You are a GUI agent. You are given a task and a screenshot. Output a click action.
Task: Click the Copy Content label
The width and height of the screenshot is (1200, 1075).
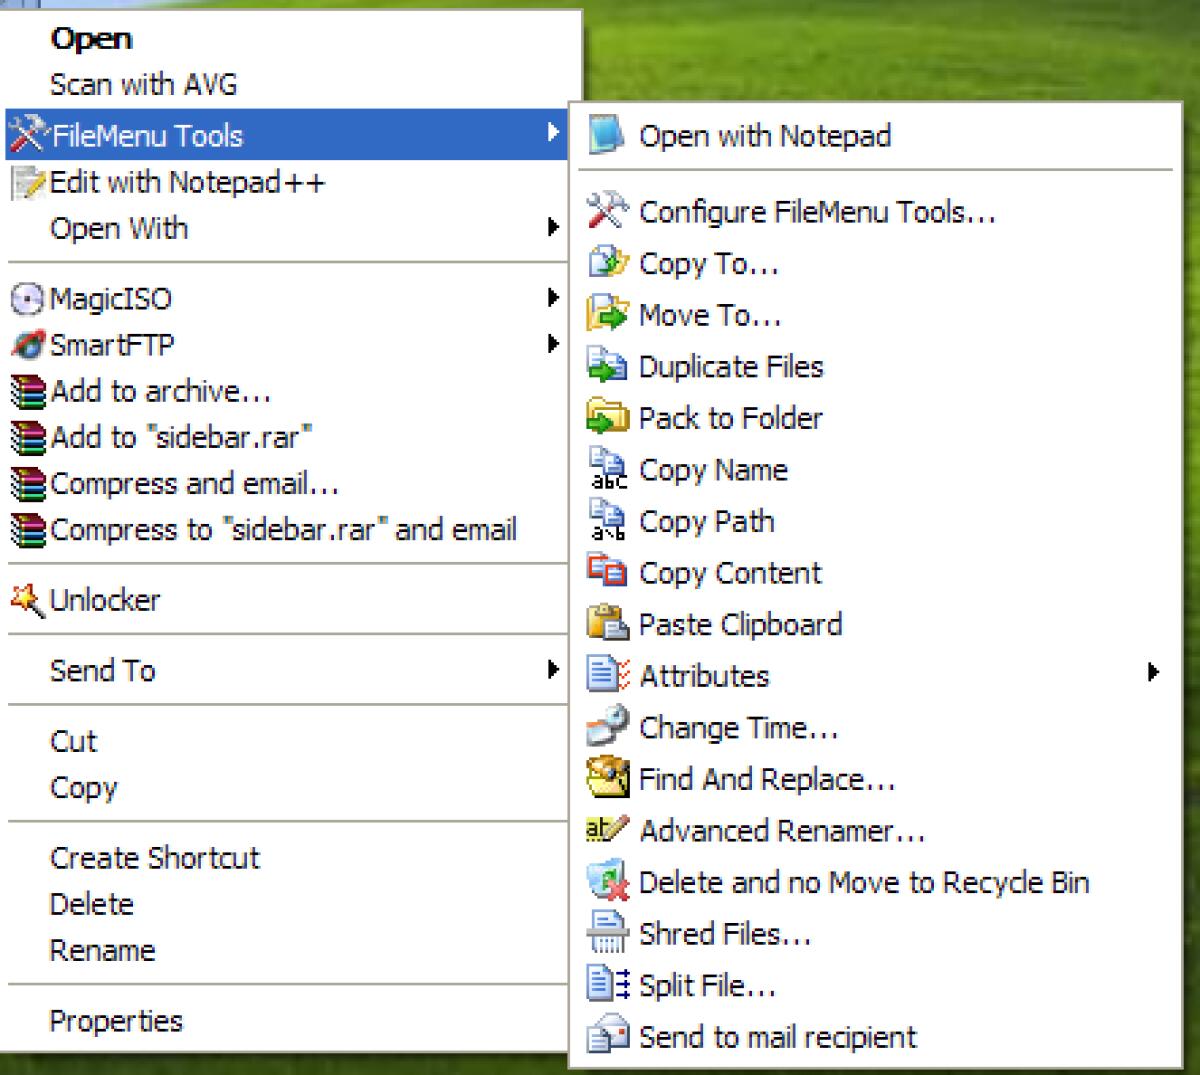(730, 573)
